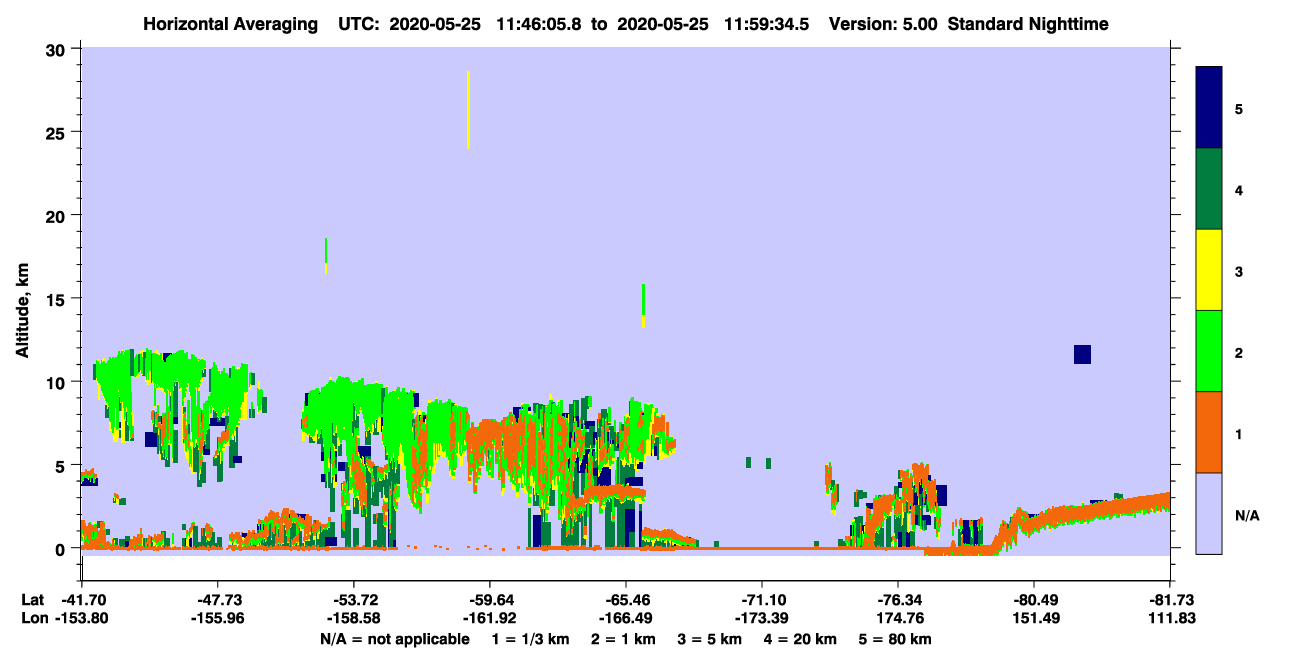The image size is (1300, 667).
Task: Select the bright green level 2 color swatch
Action: (1209, 351)
